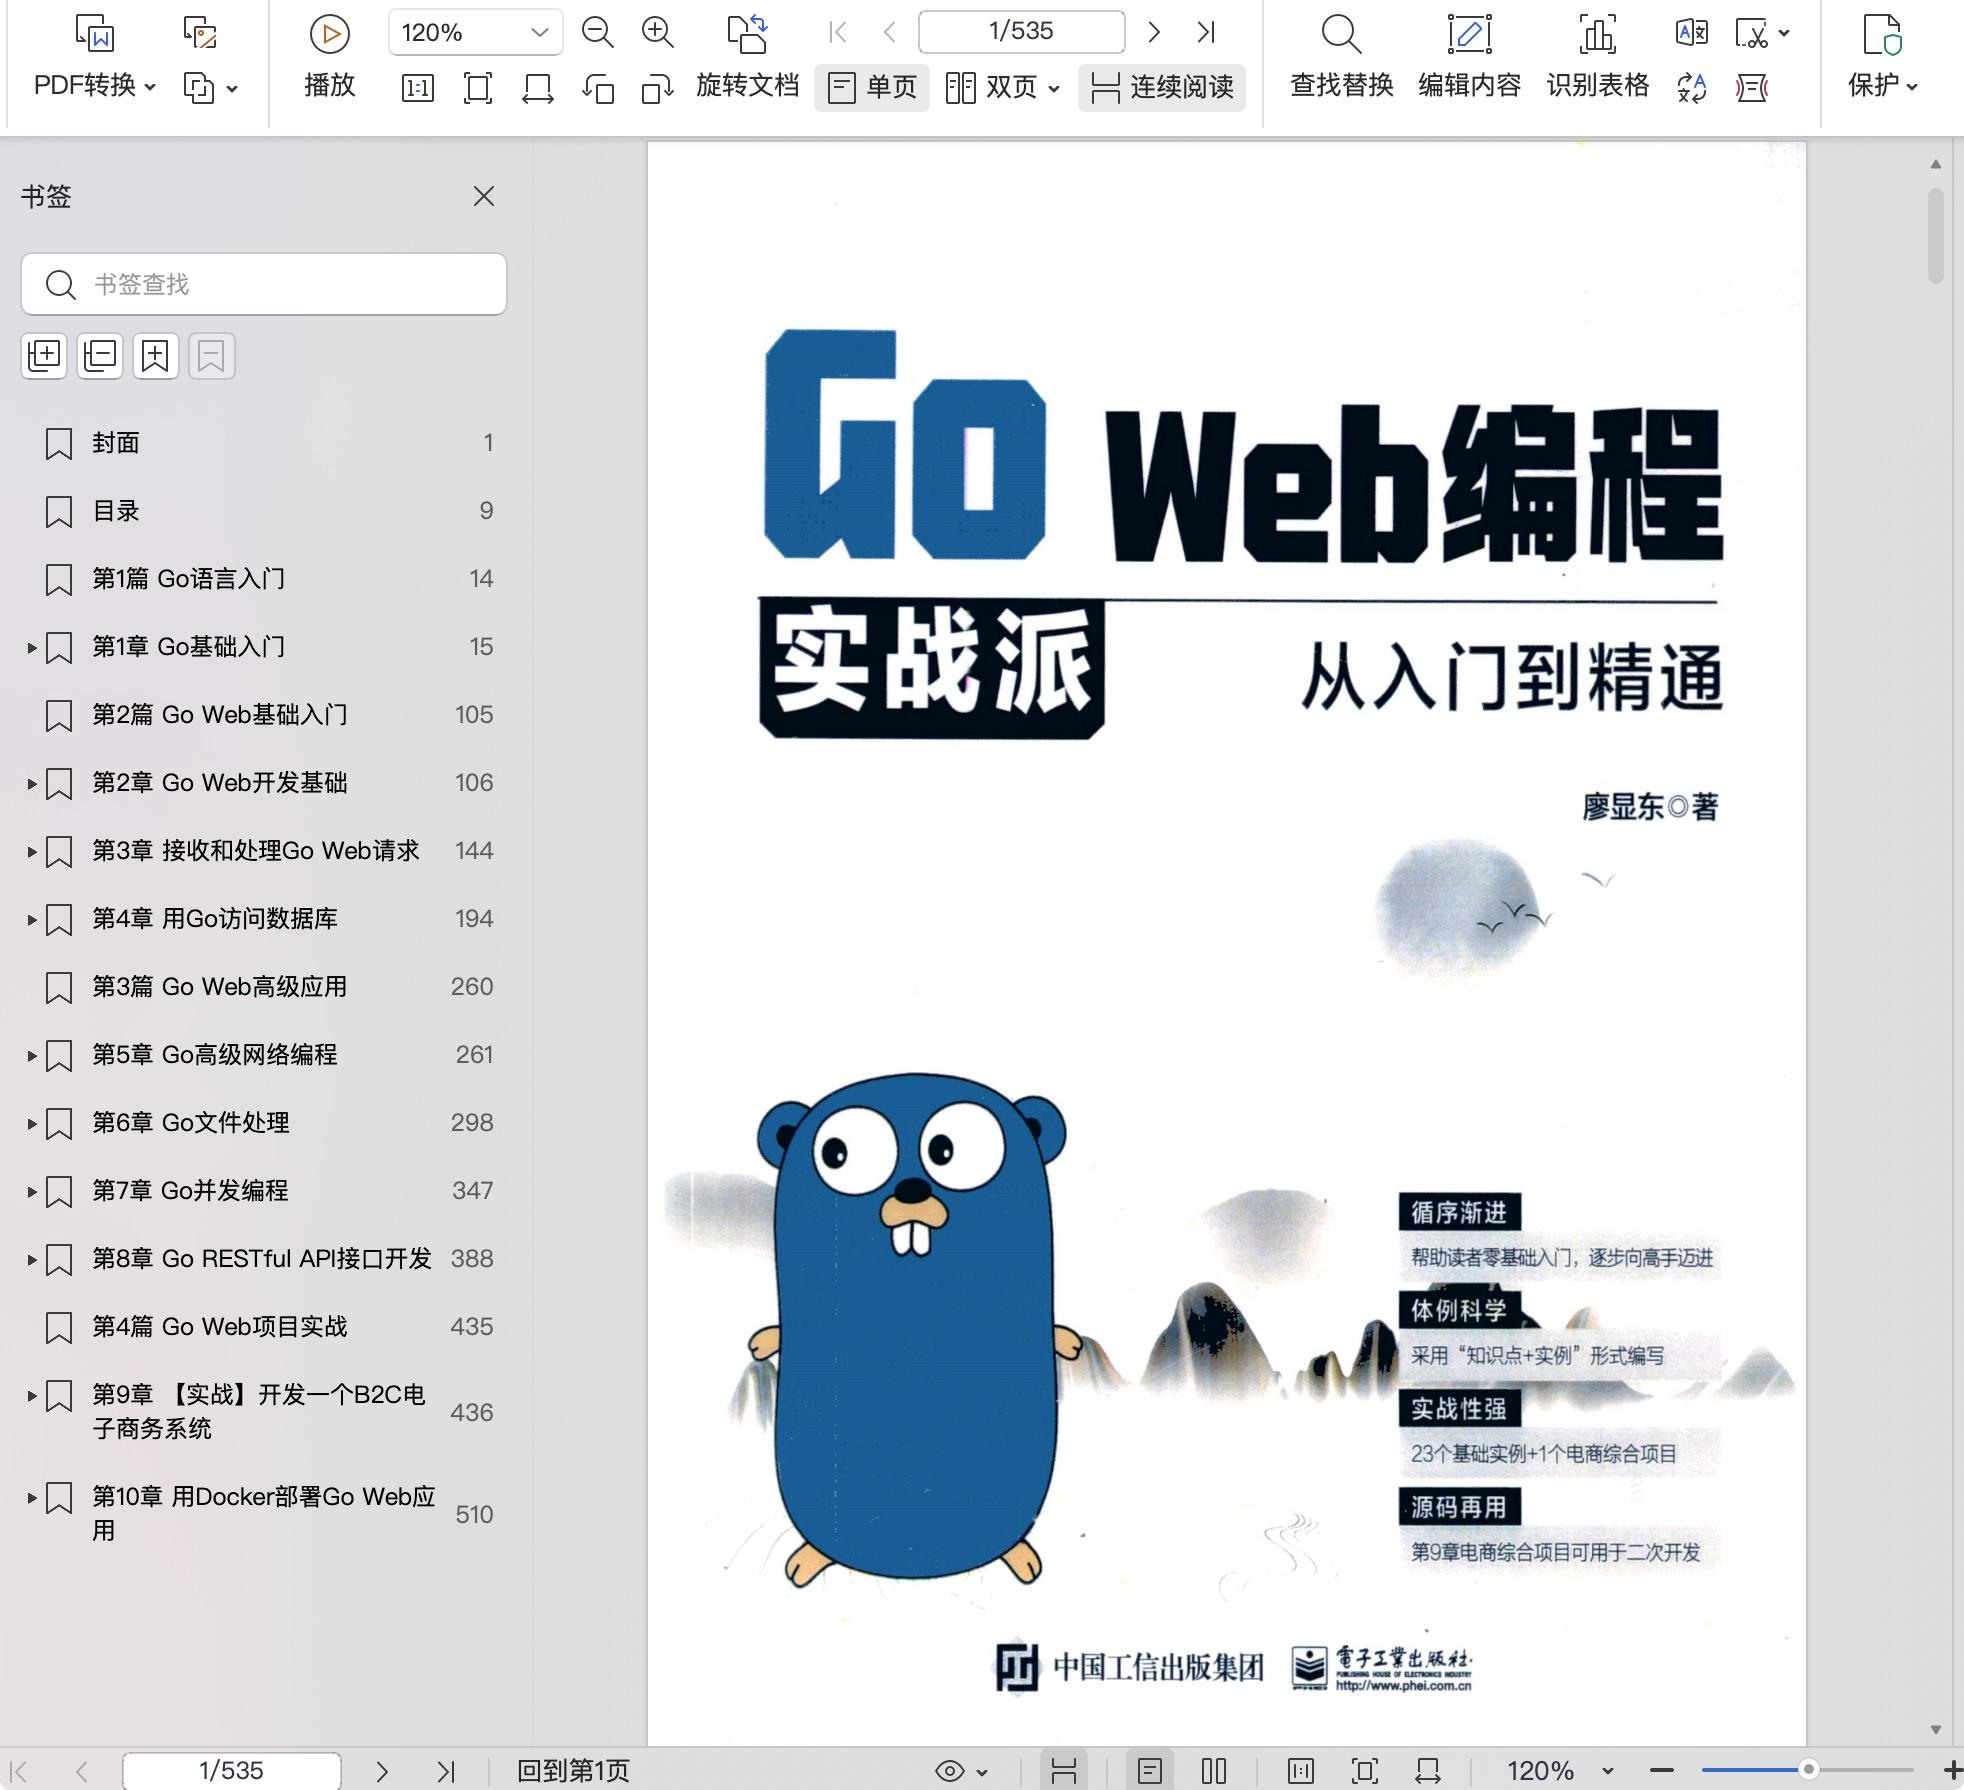Collapse all bookmarks icon
The width and height of the screenshot is (1964, 1790).
tap(100, 355)
